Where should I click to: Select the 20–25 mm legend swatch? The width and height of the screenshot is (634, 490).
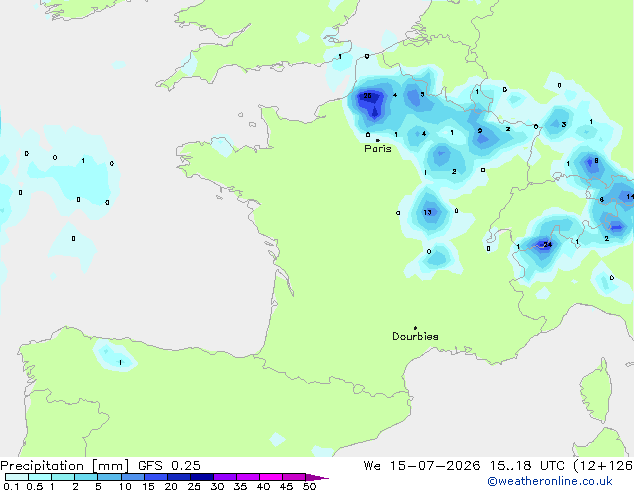click(x=179, y=477)
